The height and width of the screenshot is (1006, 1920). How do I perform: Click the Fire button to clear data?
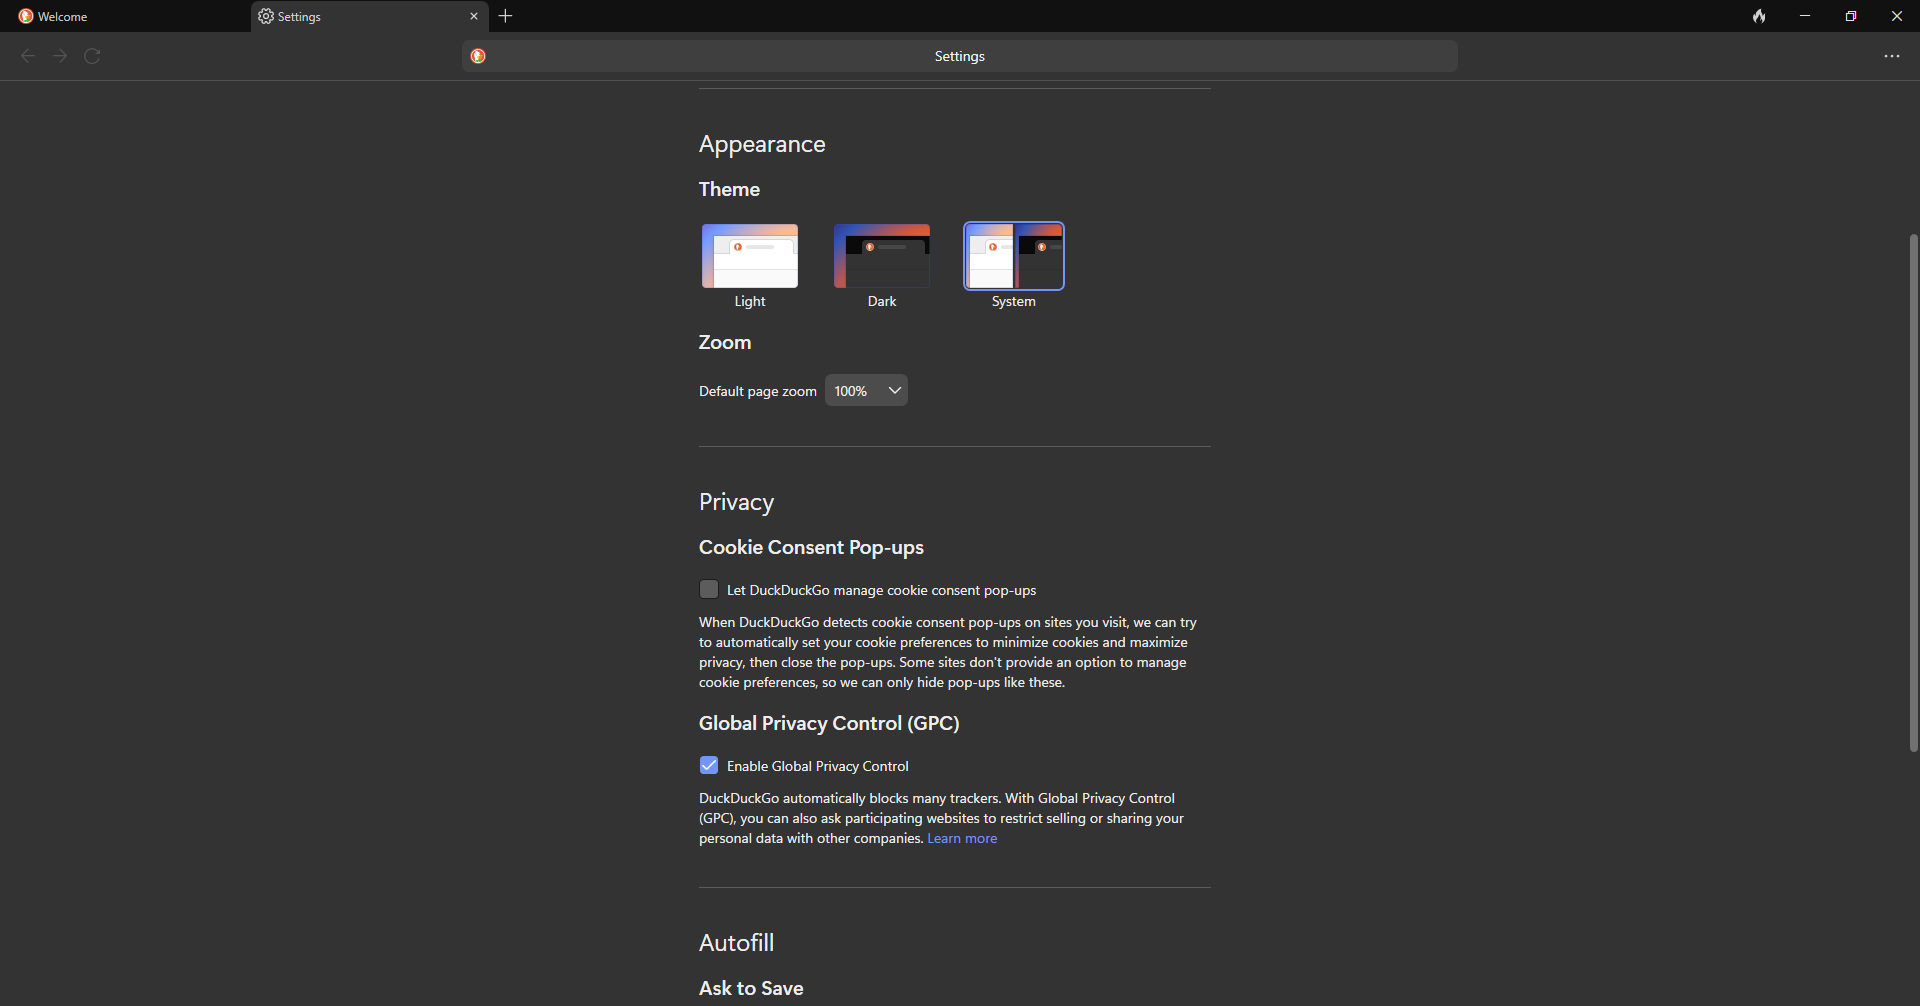point(1759,16)
